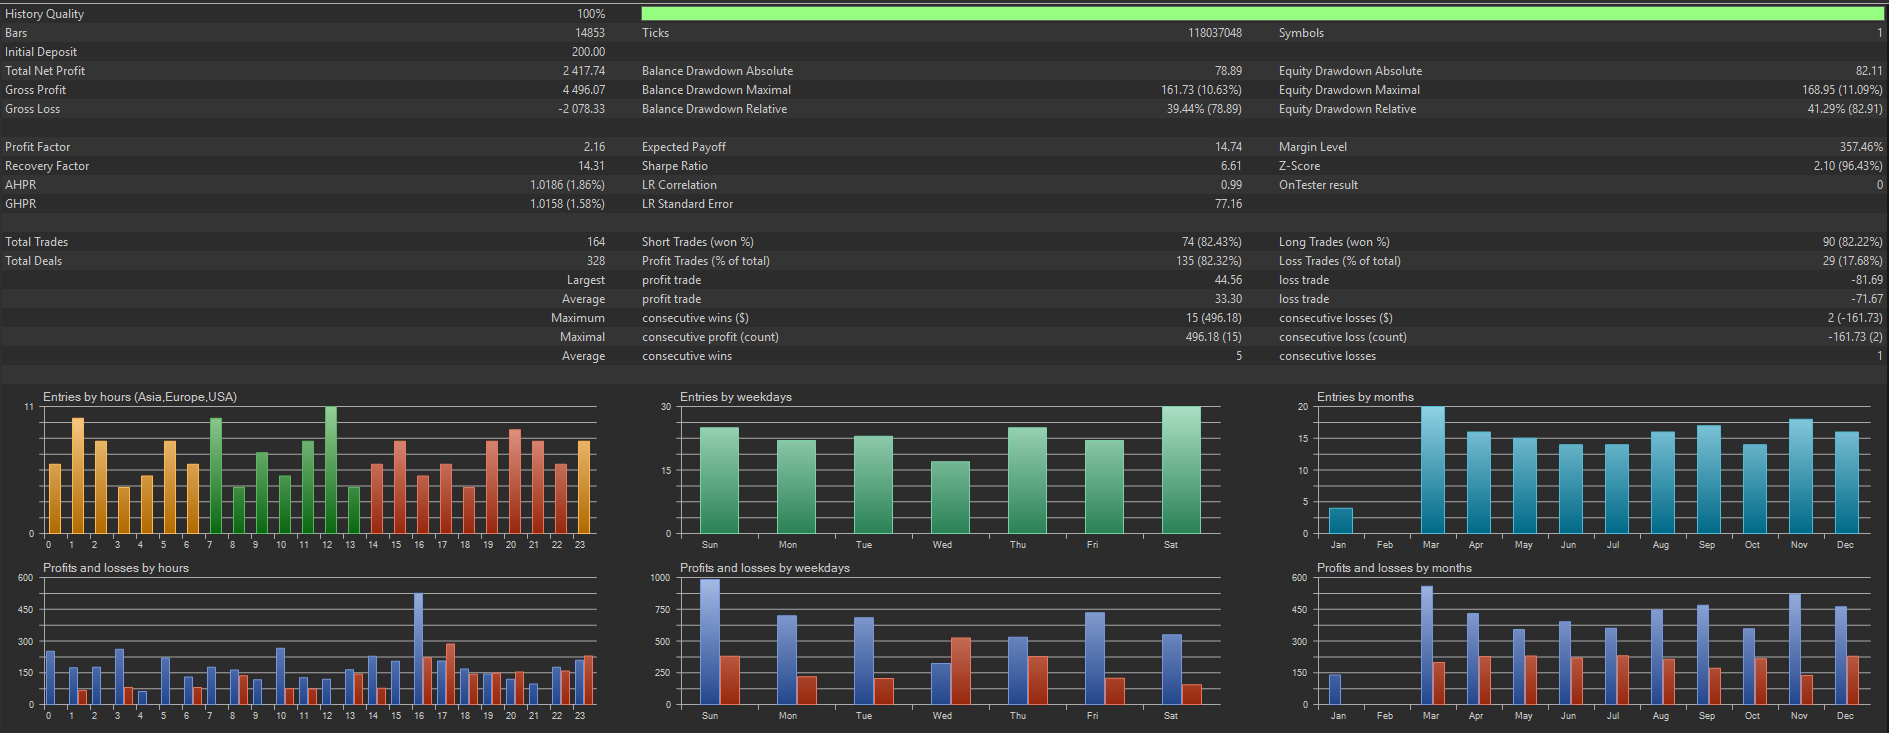Click the green History Quality progress bar
The height and width of the screenshot is (733, 1889).
coord(1262,14)
